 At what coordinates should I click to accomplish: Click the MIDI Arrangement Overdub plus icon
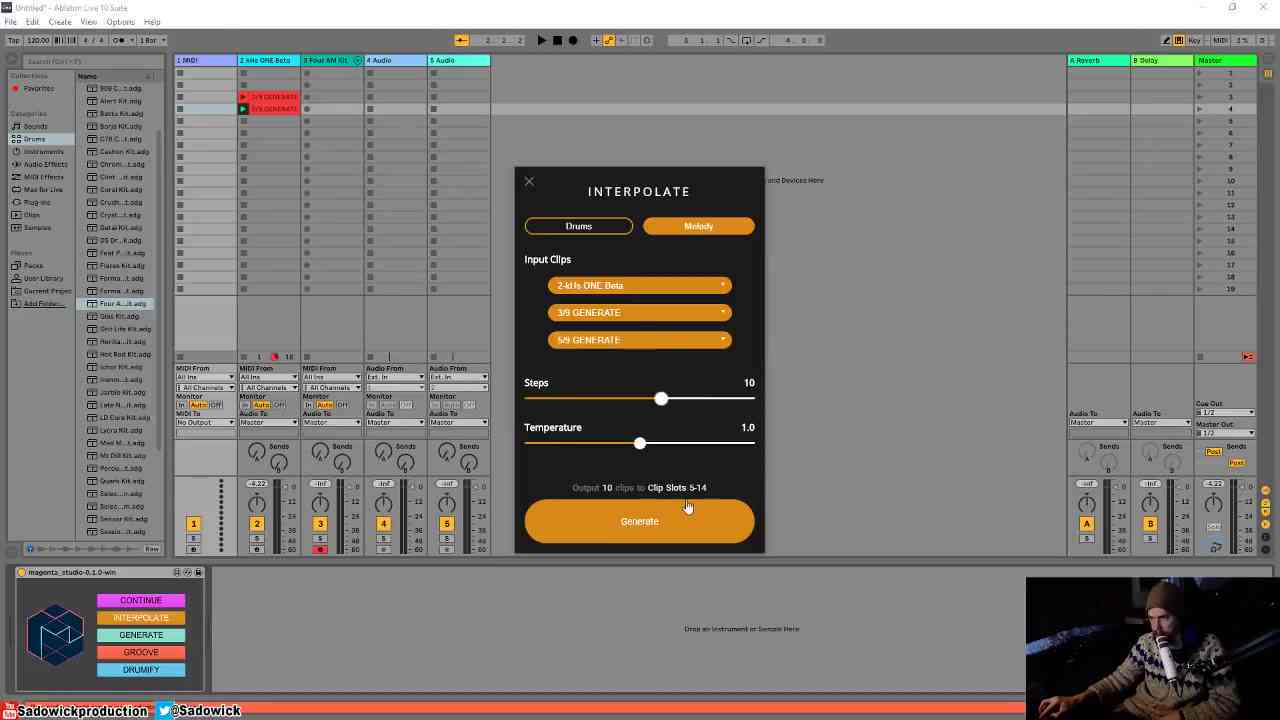pyautogui.click(x=596, y=40)
